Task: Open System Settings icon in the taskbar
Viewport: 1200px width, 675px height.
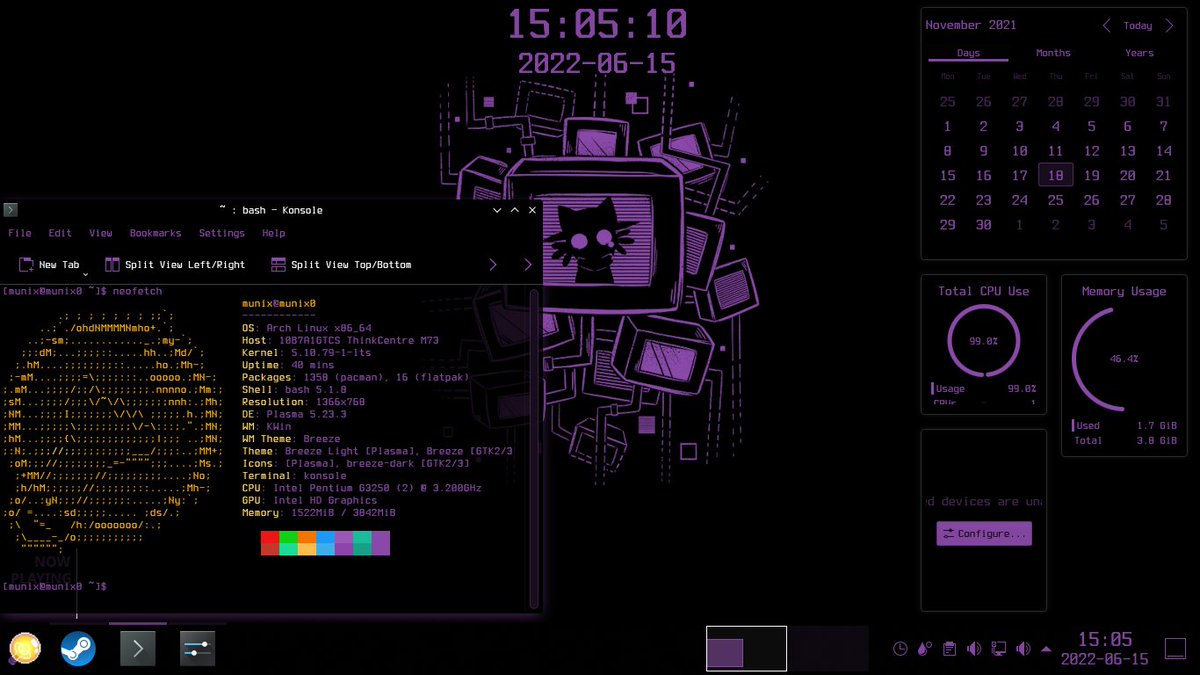Action: (x=197, y=648)
